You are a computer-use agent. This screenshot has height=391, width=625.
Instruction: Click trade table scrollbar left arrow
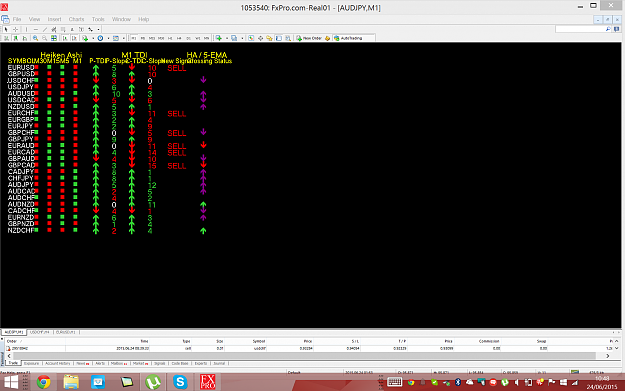[x=9, y=356]
